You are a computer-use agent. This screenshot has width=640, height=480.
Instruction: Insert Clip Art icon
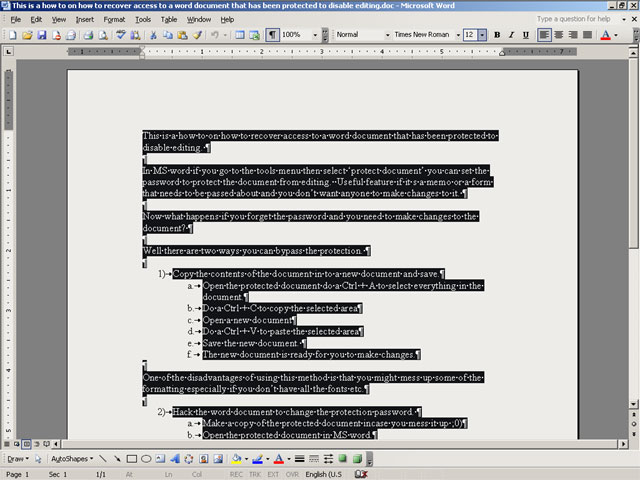[x=204, y=459]
